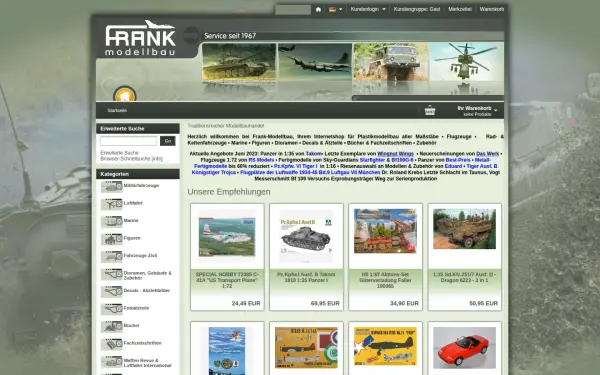Click the Frank Modellbau logo
The height and width of the screenshot is (375, 600).
tap(140, 38)
